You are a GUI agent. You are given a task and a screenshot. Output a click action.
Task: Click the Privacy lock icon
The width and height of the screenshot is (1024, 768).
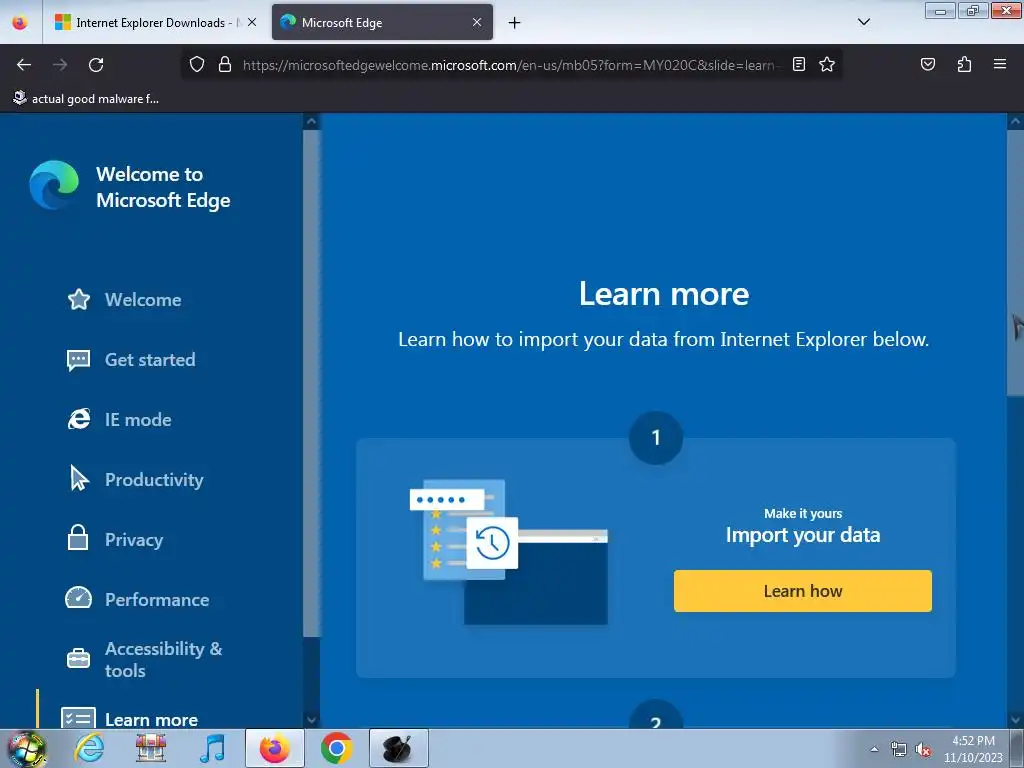coord(78,537)
